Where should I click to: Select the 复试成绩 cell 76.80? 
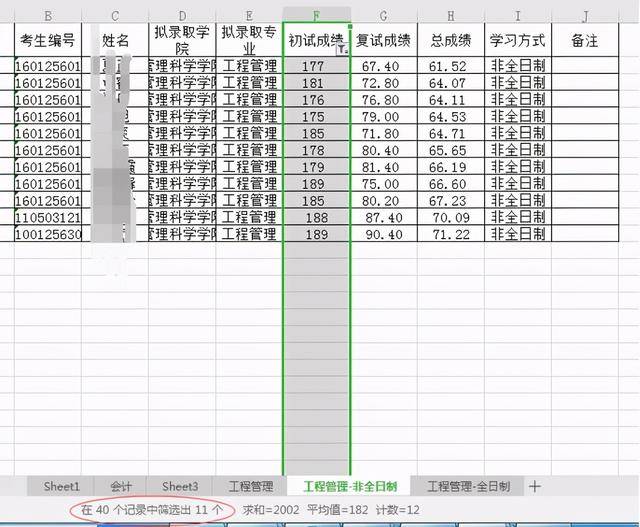tap(384, 99)
